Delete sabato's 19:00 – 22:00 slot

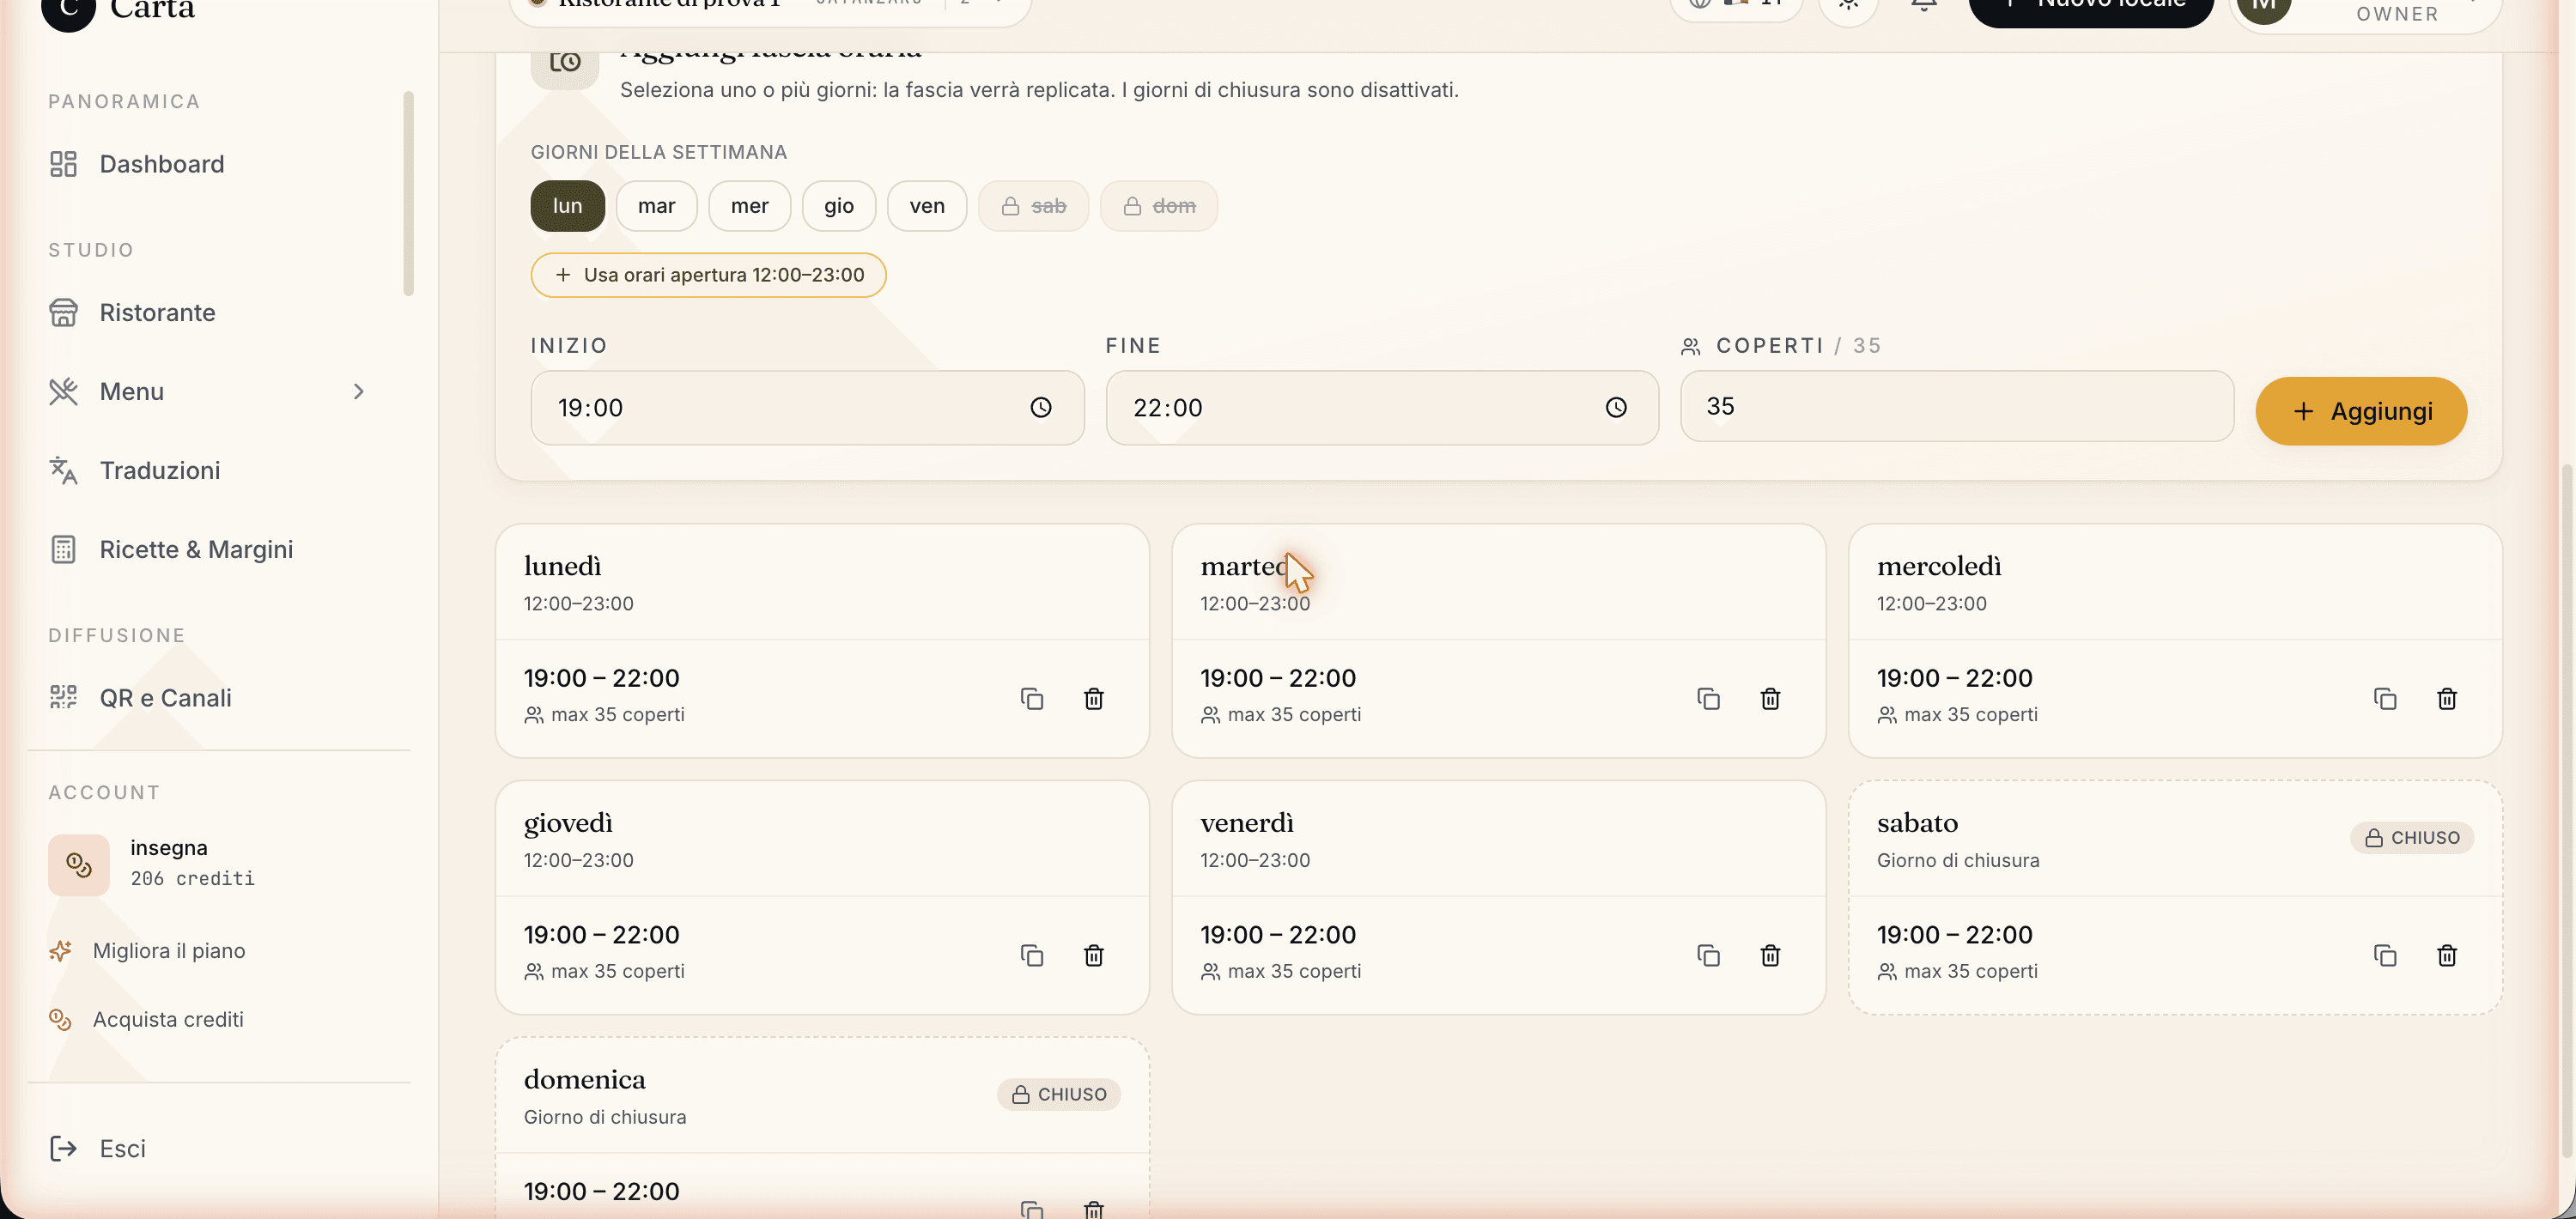tap(2447, 956)
